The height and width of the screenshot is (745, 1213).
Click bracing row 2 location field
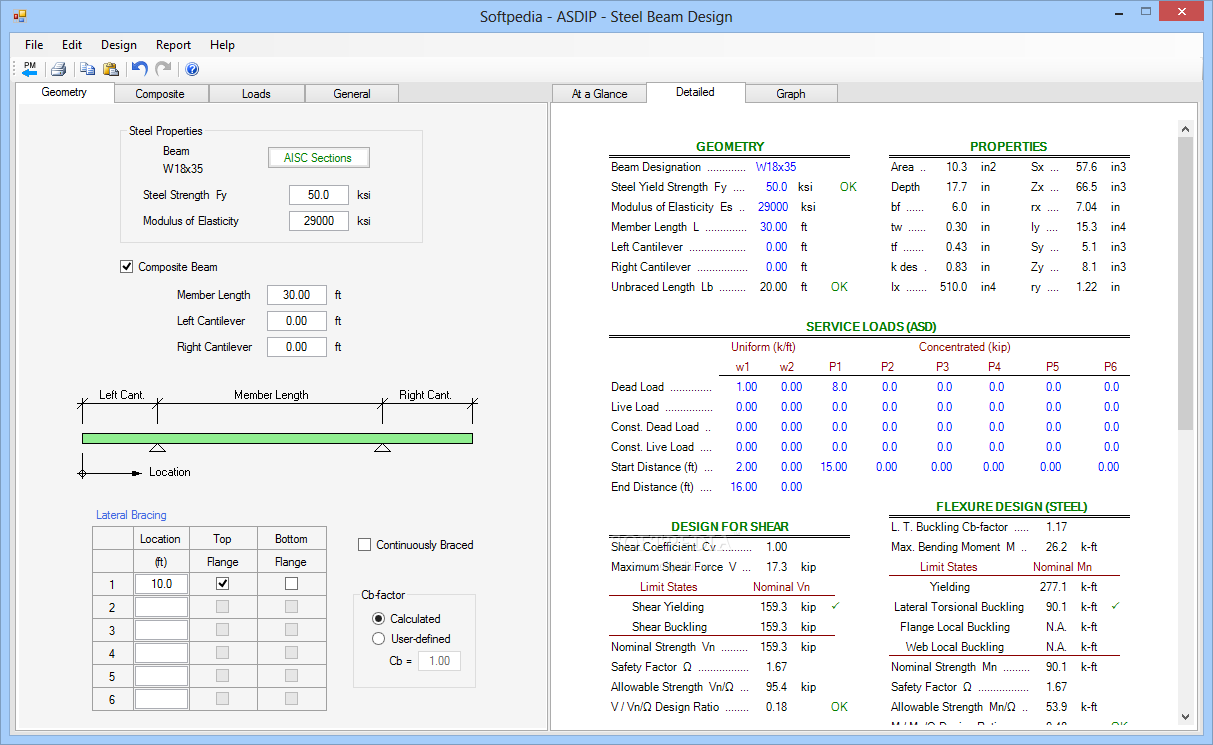click(x=161, y=607)
